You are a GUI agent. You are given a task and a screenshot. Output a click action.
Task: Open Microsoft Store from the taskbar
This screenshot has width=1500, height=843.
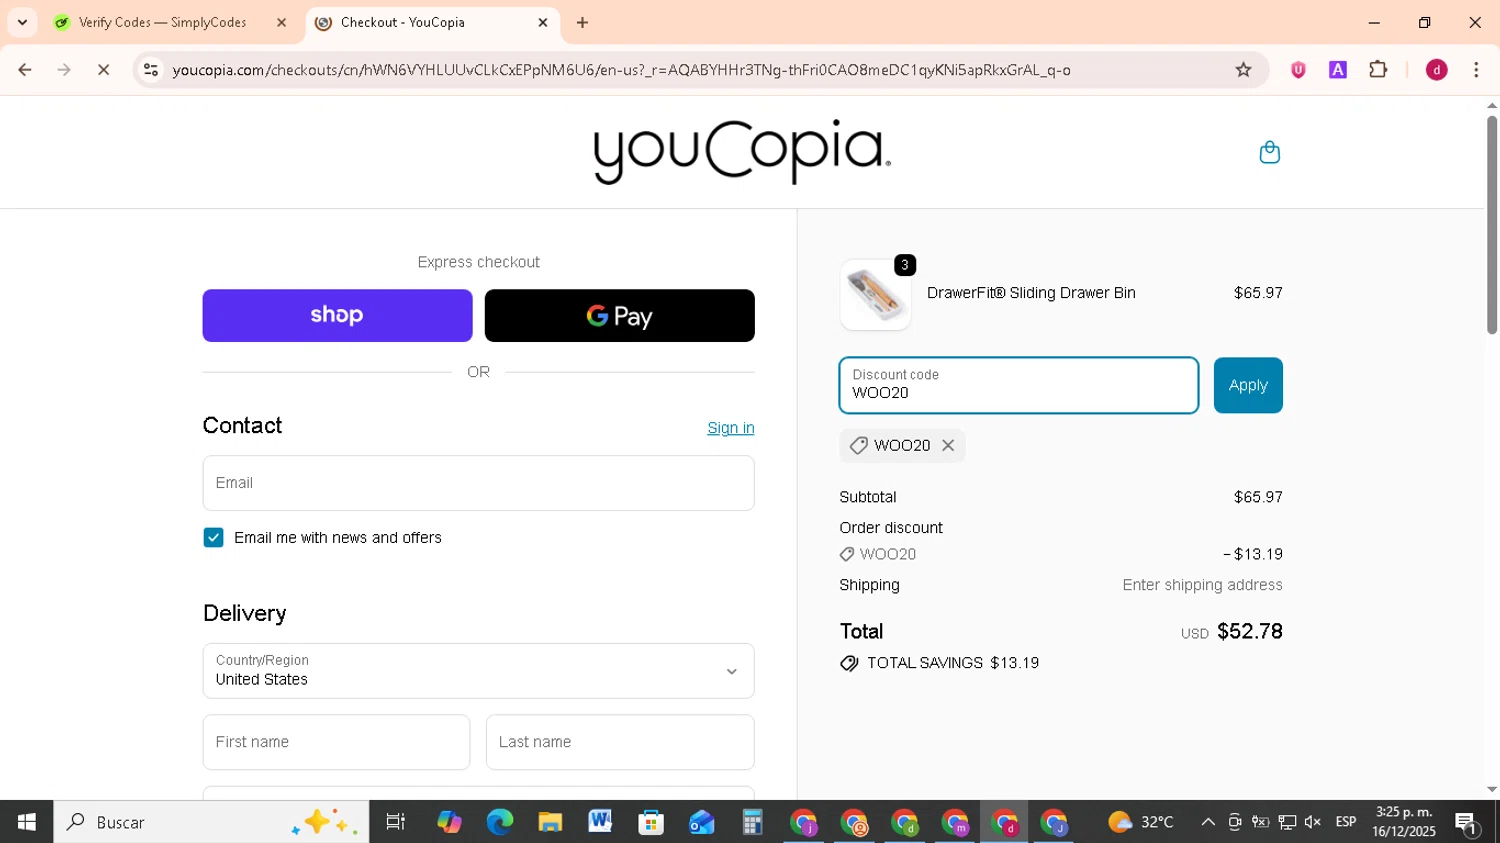651,822
